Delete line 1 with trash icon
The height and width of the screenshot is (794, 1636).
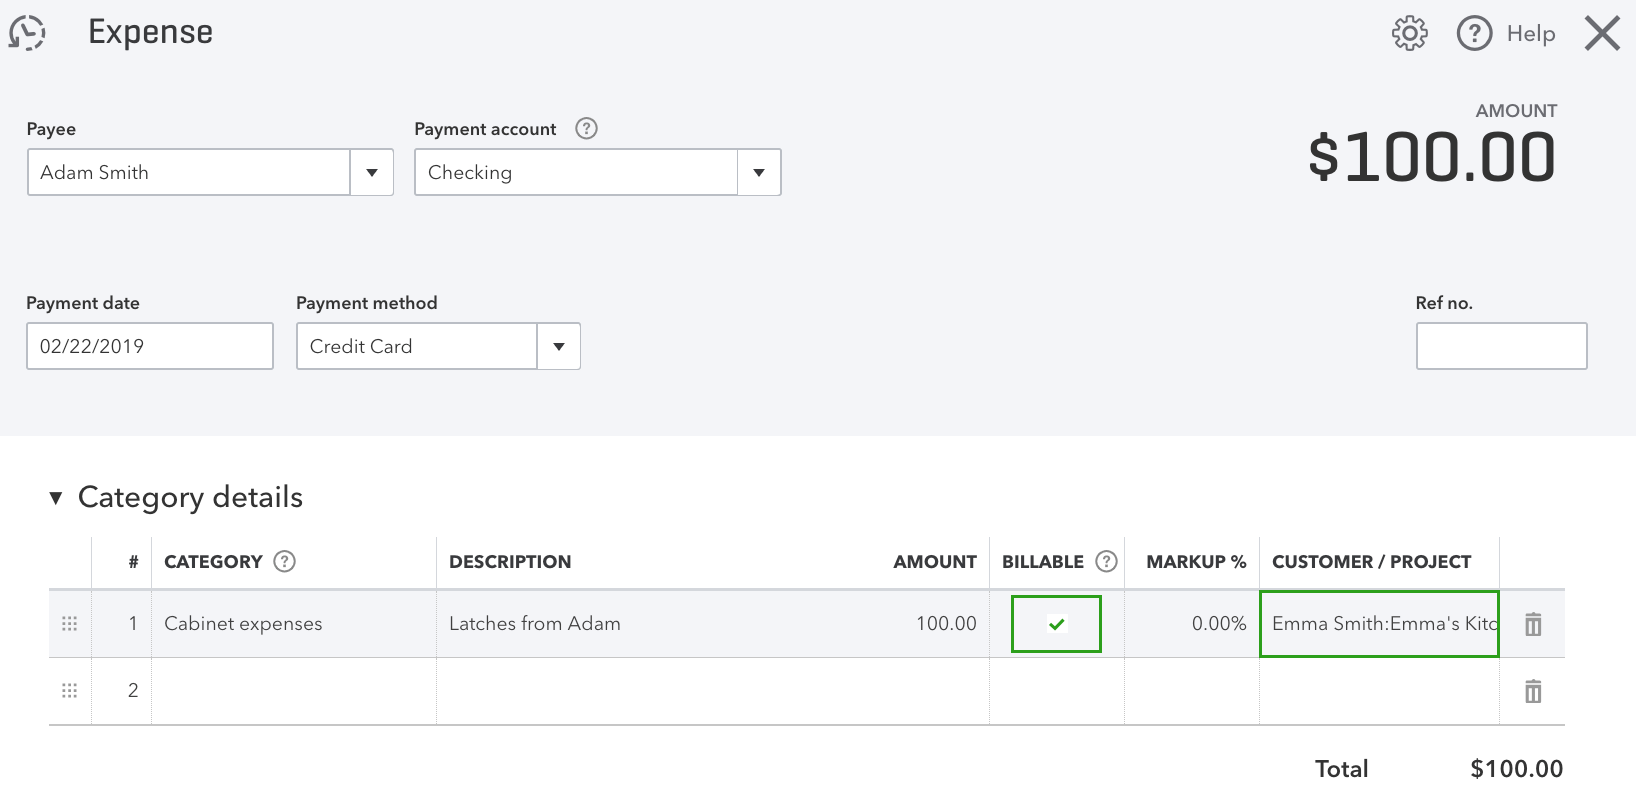click(x=1533, y=624)
